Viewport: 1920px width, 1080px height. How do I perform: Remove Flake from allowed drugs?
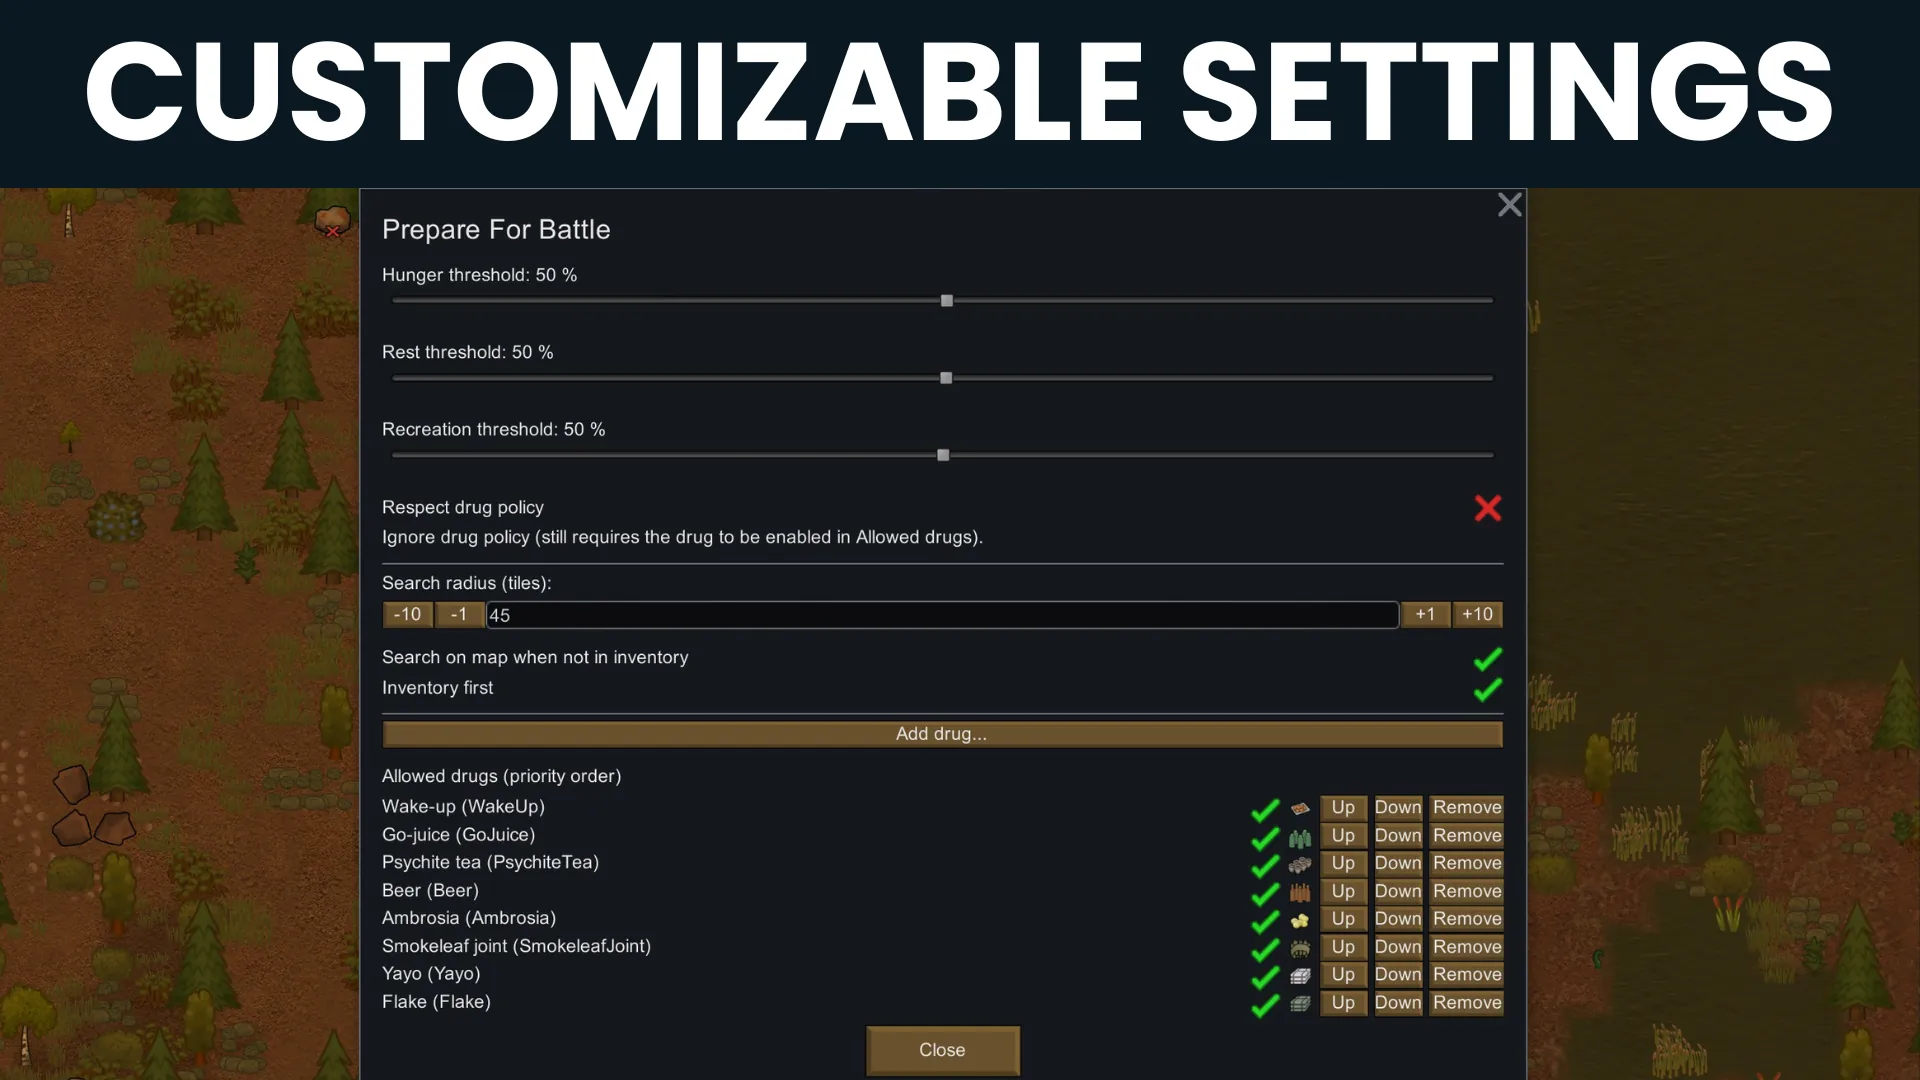tap(1466, 1003)
